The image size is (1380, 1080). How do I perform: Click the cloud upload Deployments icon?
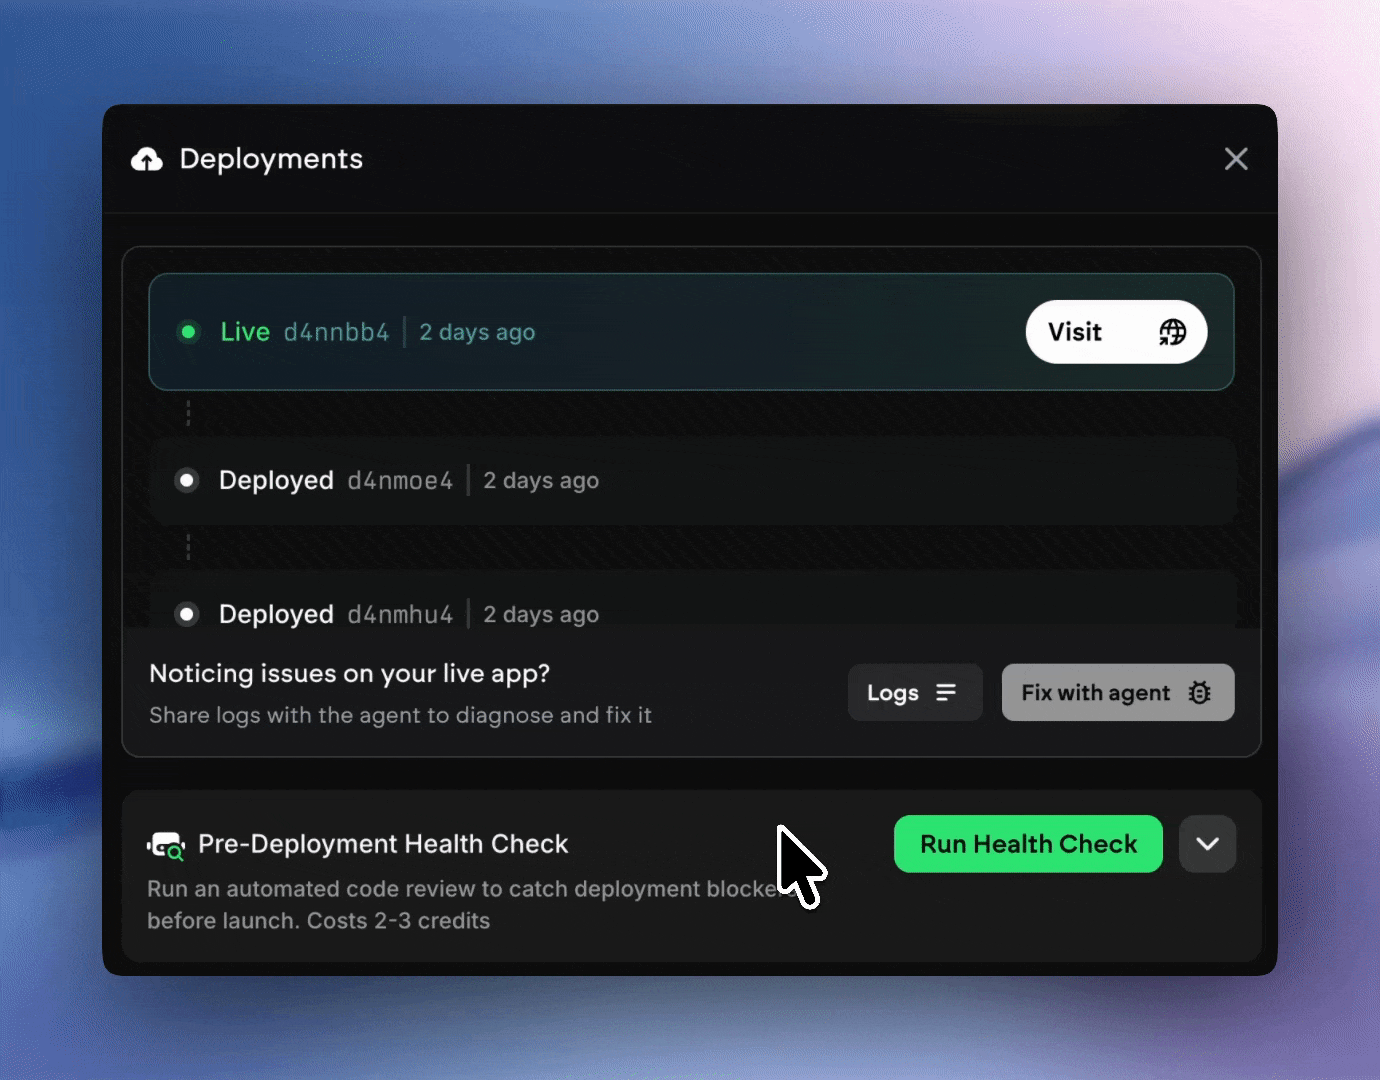[x=147, y=159]
